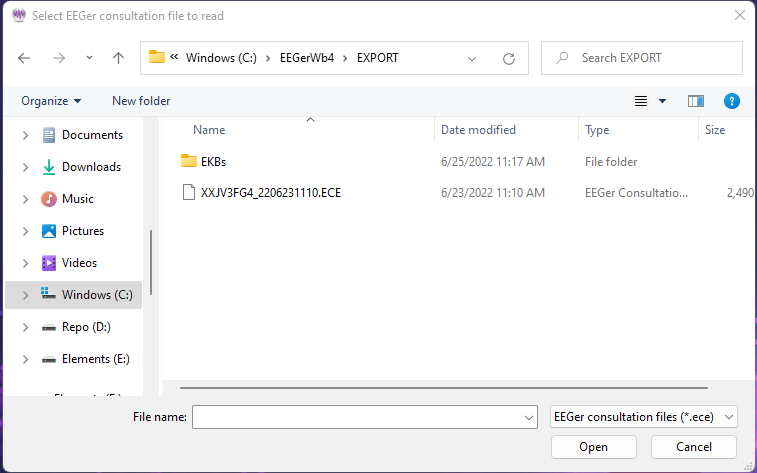Expand the Music tree node
This screenshot has height=473, width=757.
click(x=26, y=199)
